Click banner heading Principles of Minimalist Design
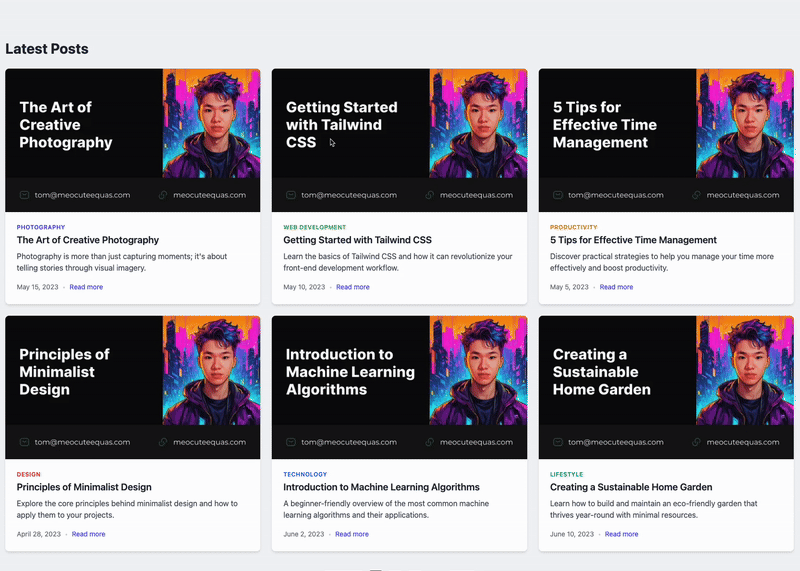Screen dimensions: 800x571 pos(64,372)
